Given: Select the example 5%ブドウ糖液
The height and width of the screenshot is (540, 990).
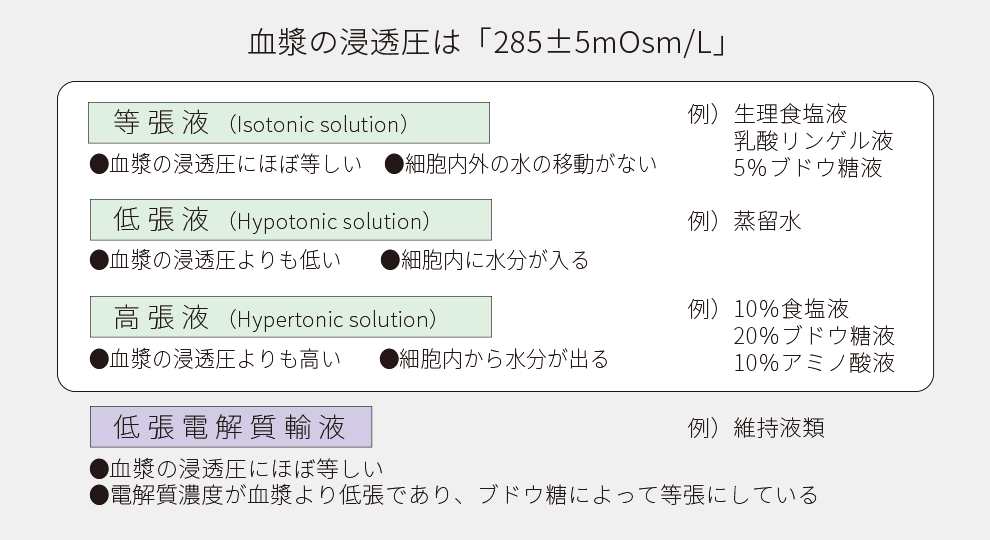Looking at the screenshot, I should (808, 167).
